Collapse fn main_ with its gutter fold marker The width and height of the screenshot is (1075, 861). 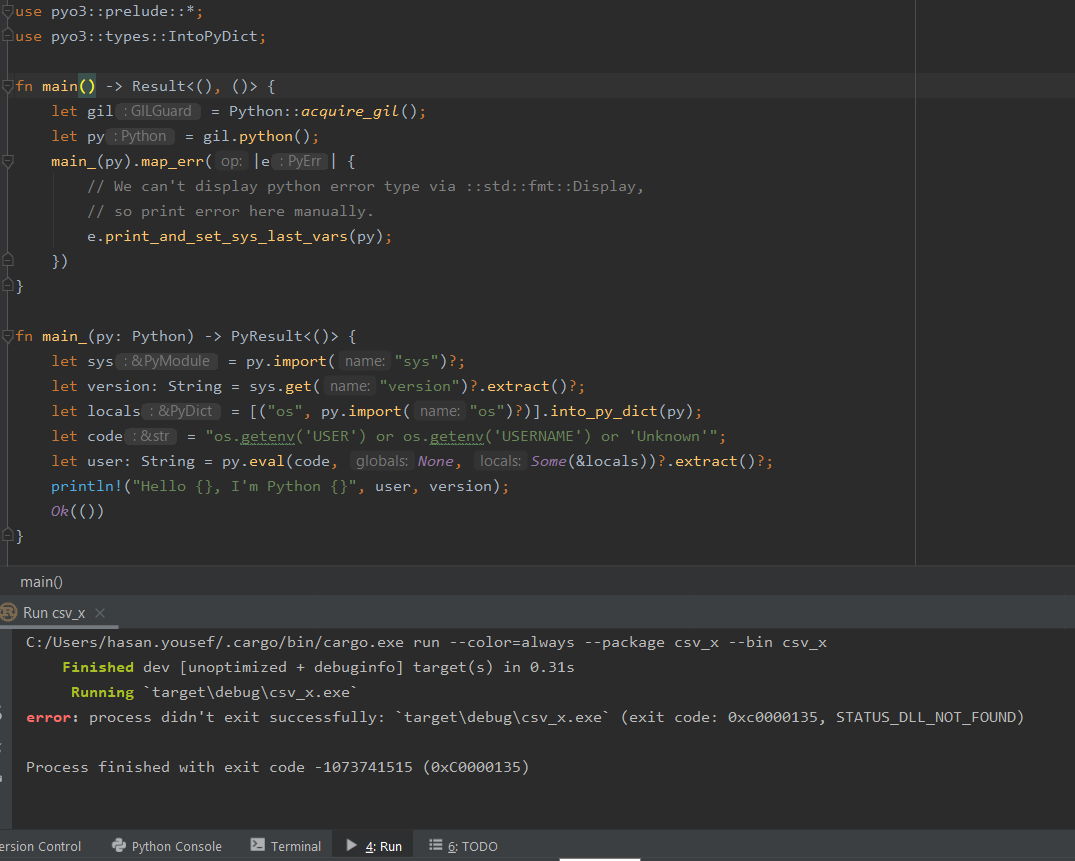point(8,335)
